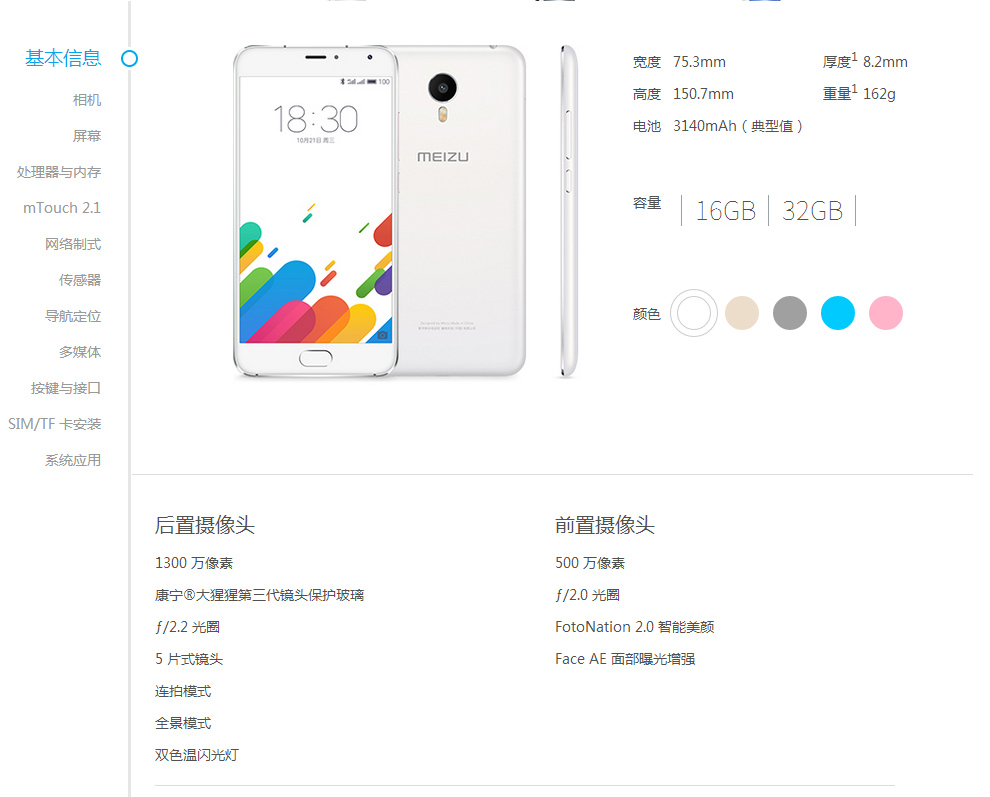Screen dimensions: 990x797
Task: Select 系统应用 sidebar item
Action: click(x=73, y=460)
